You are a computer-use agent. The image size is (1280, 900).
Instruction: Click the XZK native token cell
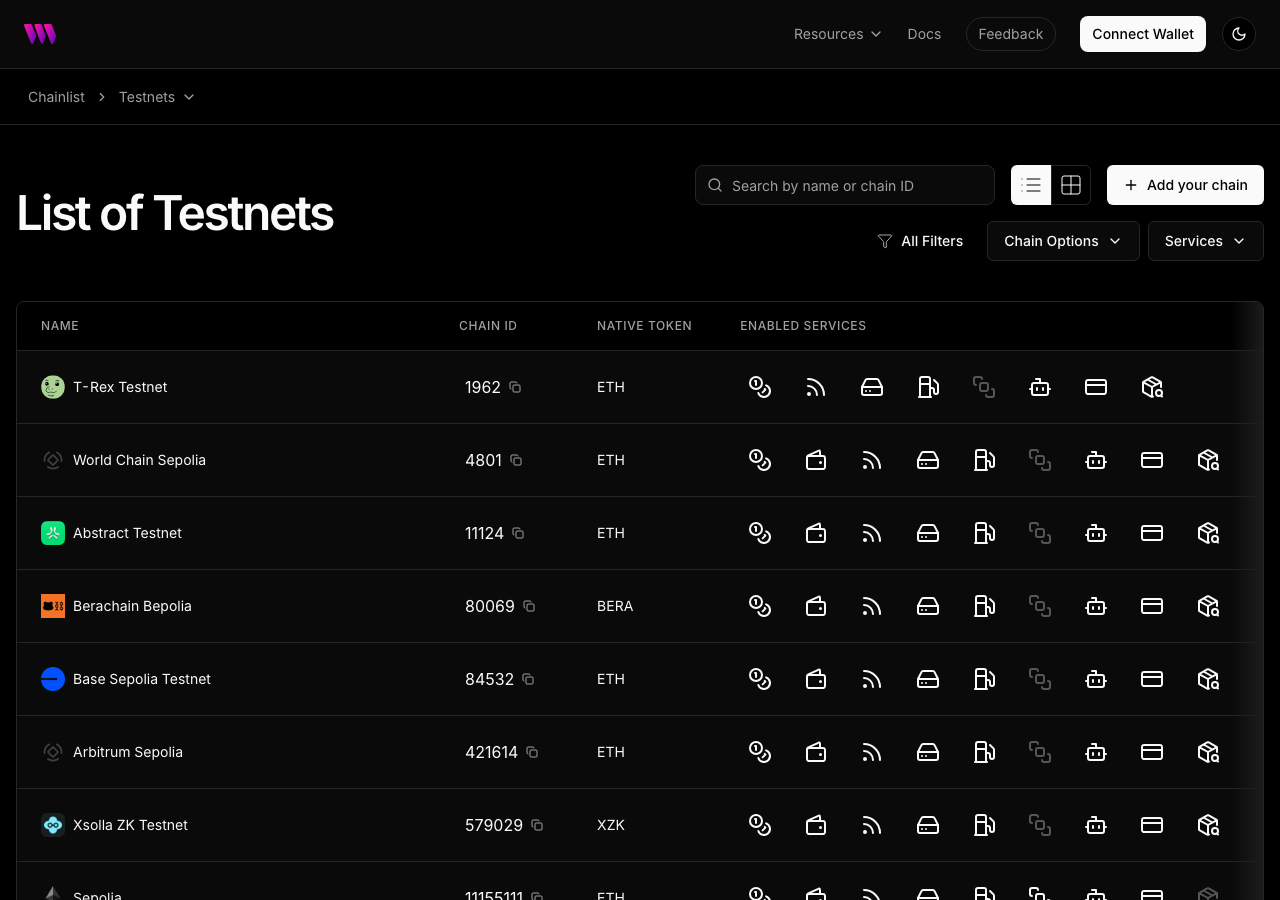[611, 825]
